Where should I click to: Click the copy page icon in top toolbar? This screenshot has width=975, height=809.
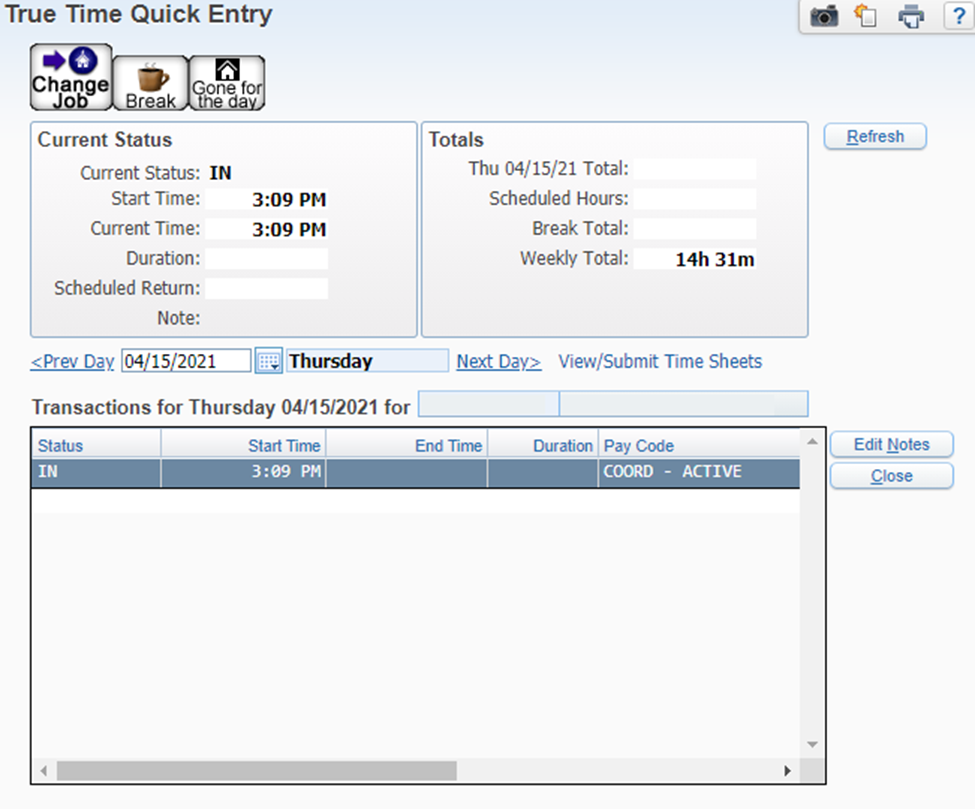click(866, 16)
